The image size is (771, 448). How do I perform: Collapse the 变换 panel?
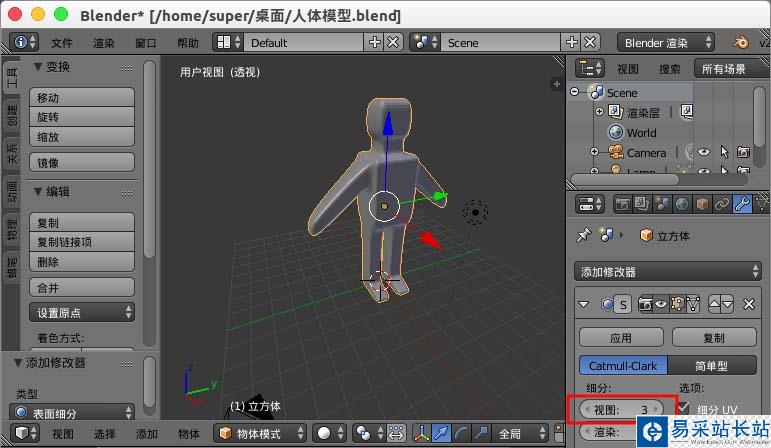[38, 66]
